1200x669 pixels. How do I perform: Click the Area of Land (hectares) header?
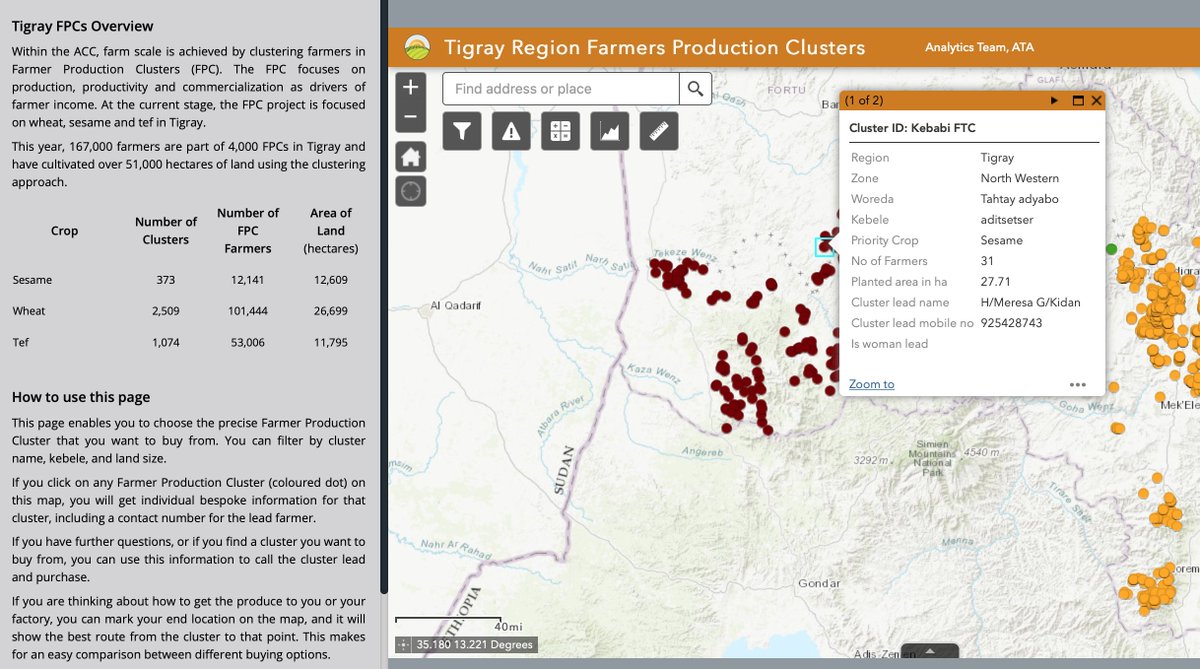(x=331, y=230)
